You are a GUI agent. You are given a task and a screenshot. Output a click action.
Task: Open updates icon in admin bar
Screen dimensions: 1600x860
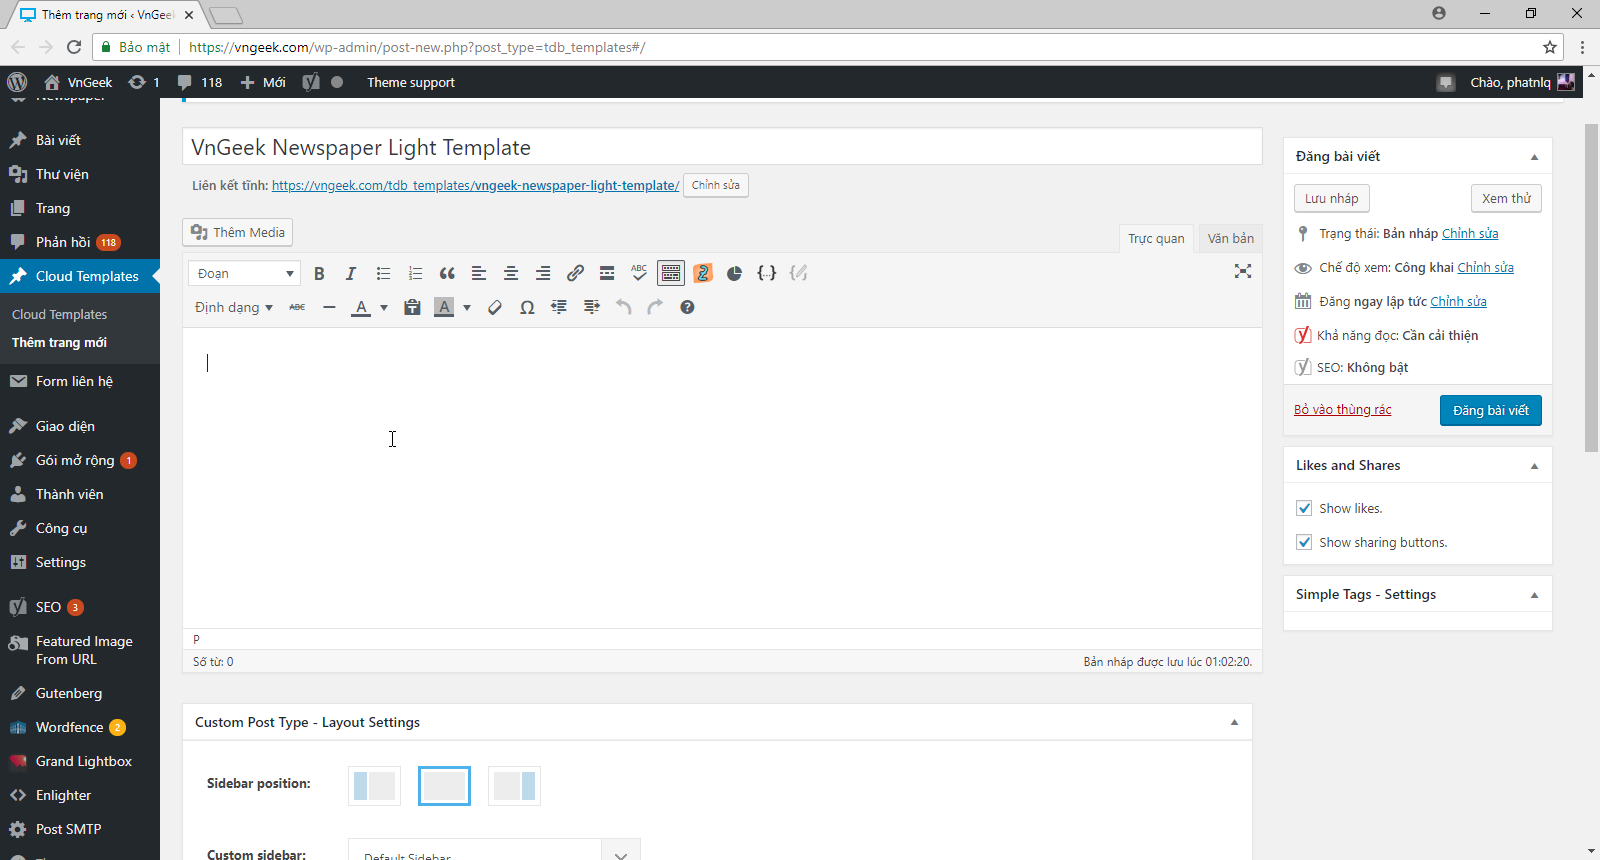point(144,82)
